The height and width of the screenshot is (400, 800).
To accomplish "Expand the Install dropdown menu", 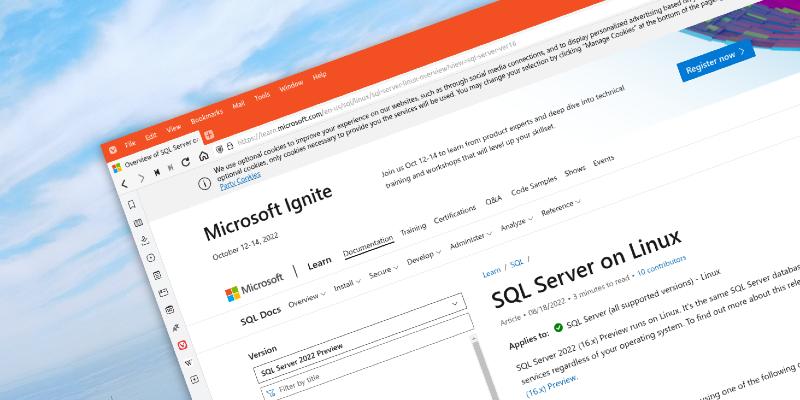I will (x=347, y=286).
